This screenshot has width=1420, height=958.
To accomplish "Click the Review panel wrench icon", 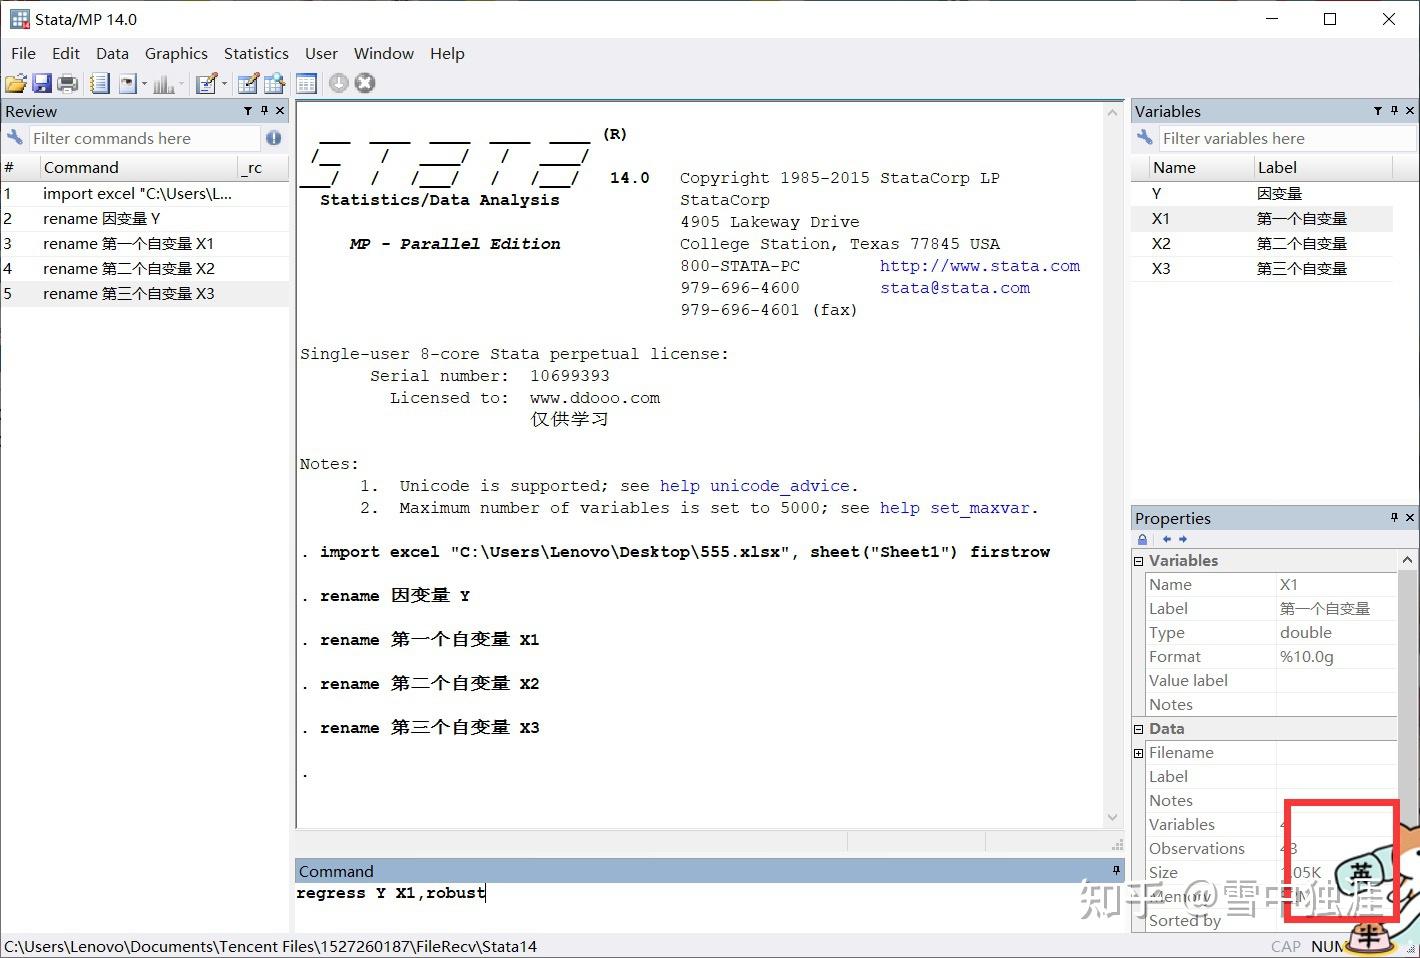I will click(14, 138).
